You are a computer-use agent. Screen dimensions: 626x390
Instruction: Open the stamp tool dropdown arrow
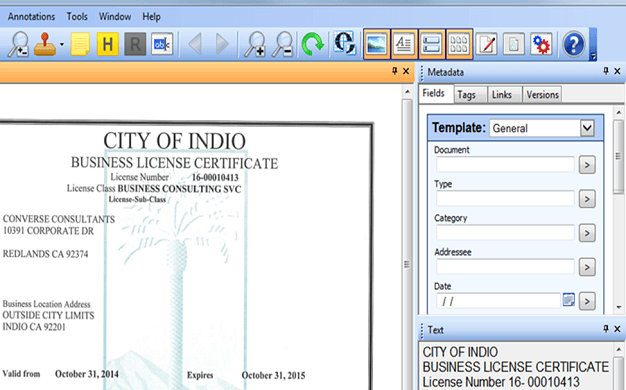pyautogui.click(x=62, y=44)
